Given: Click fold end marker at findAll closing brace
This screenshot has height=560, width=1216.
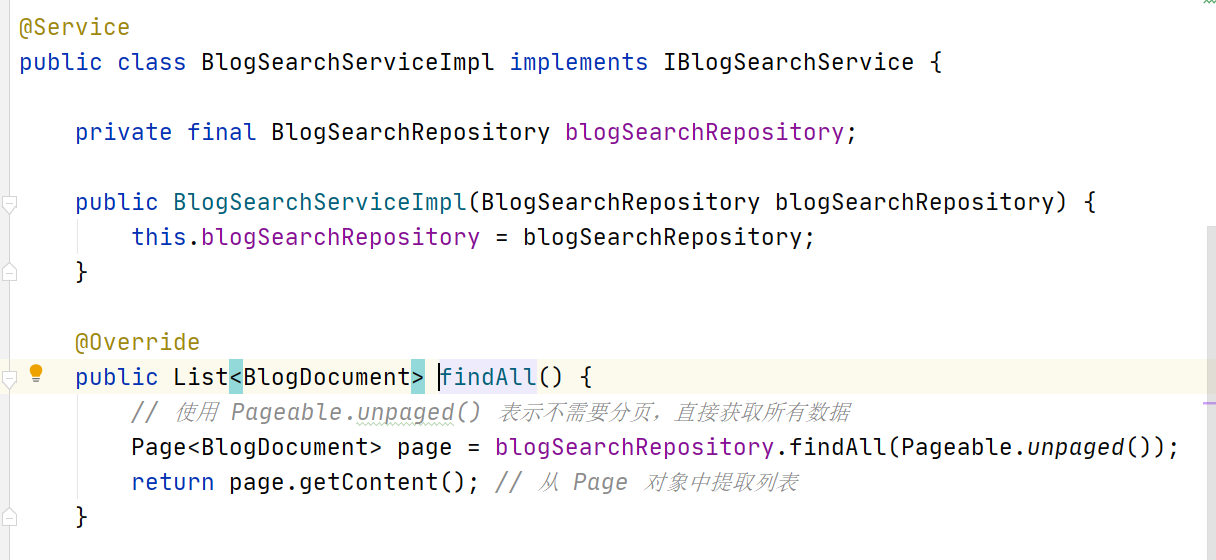Looking at the screenshot, I should click(9, 516).
